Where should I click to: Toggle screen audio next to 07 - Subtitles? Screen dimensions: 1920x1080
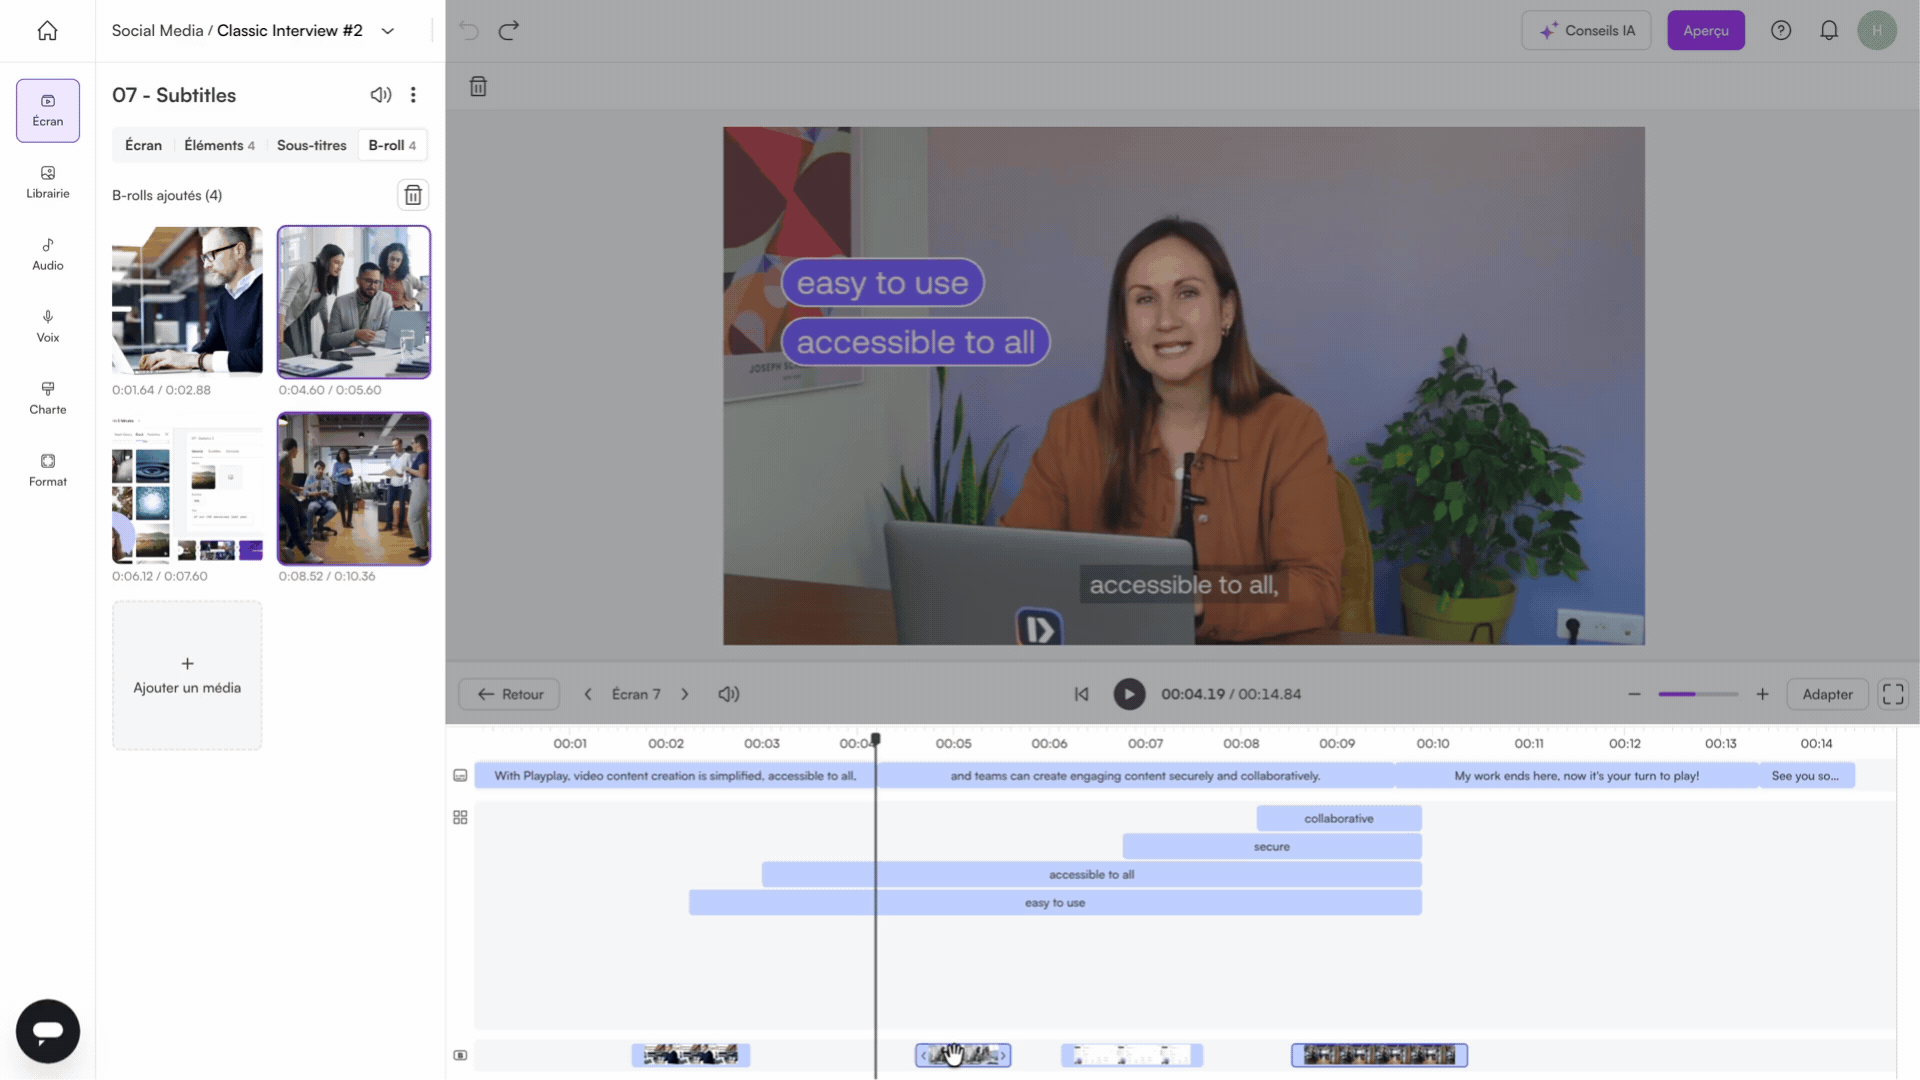click(381, 95)
